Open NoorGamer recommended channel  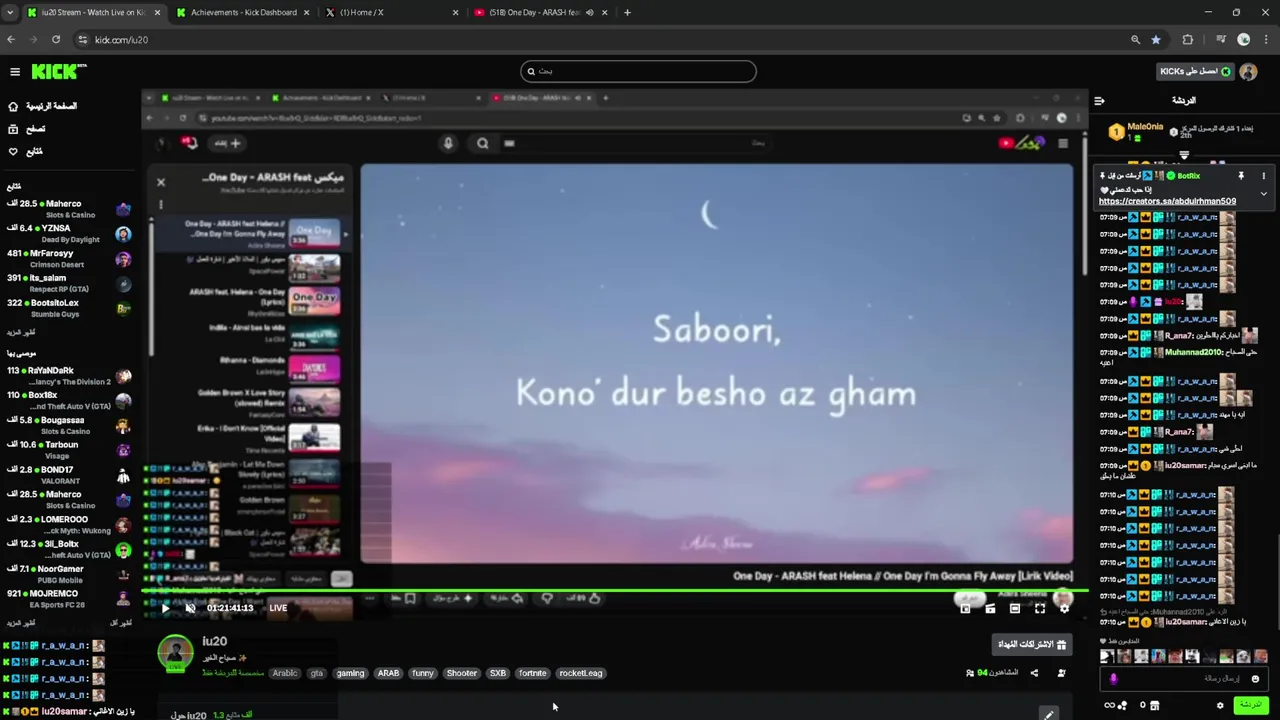[x=68, y=574]
